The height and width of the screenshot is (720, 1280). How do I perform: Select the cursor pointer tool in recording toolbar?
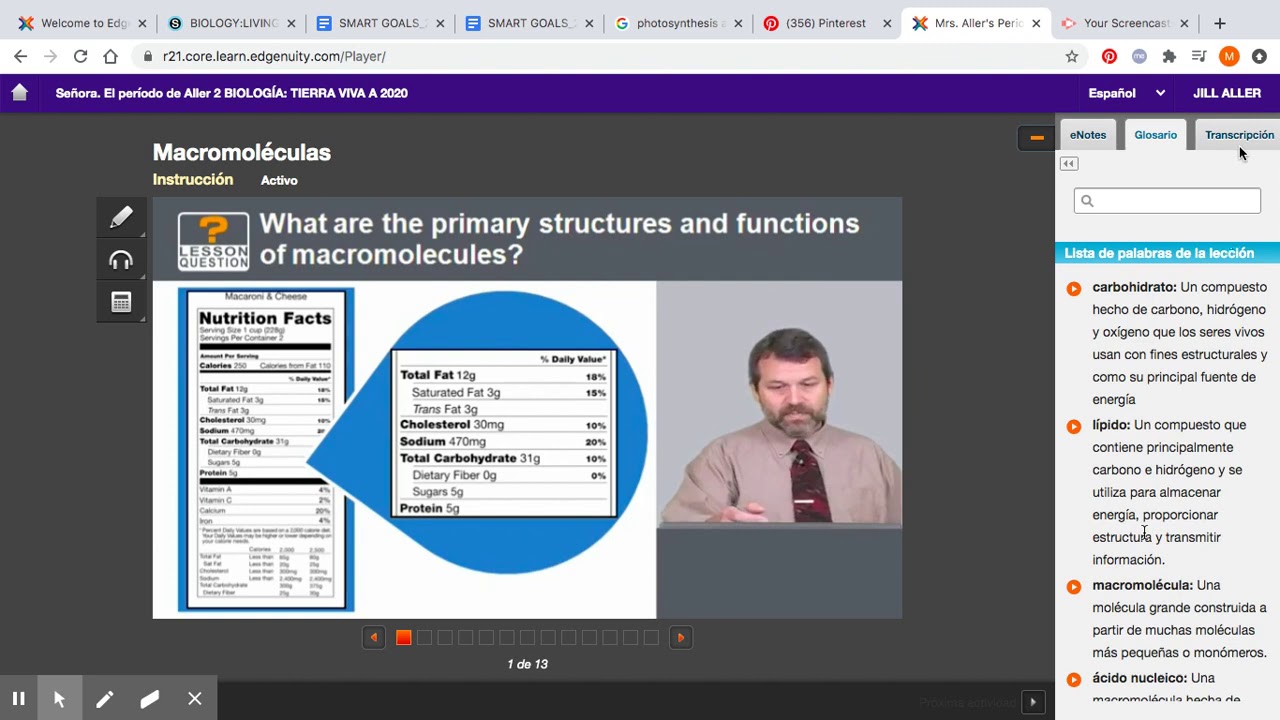pyautogui.click(x=59, y=699)
